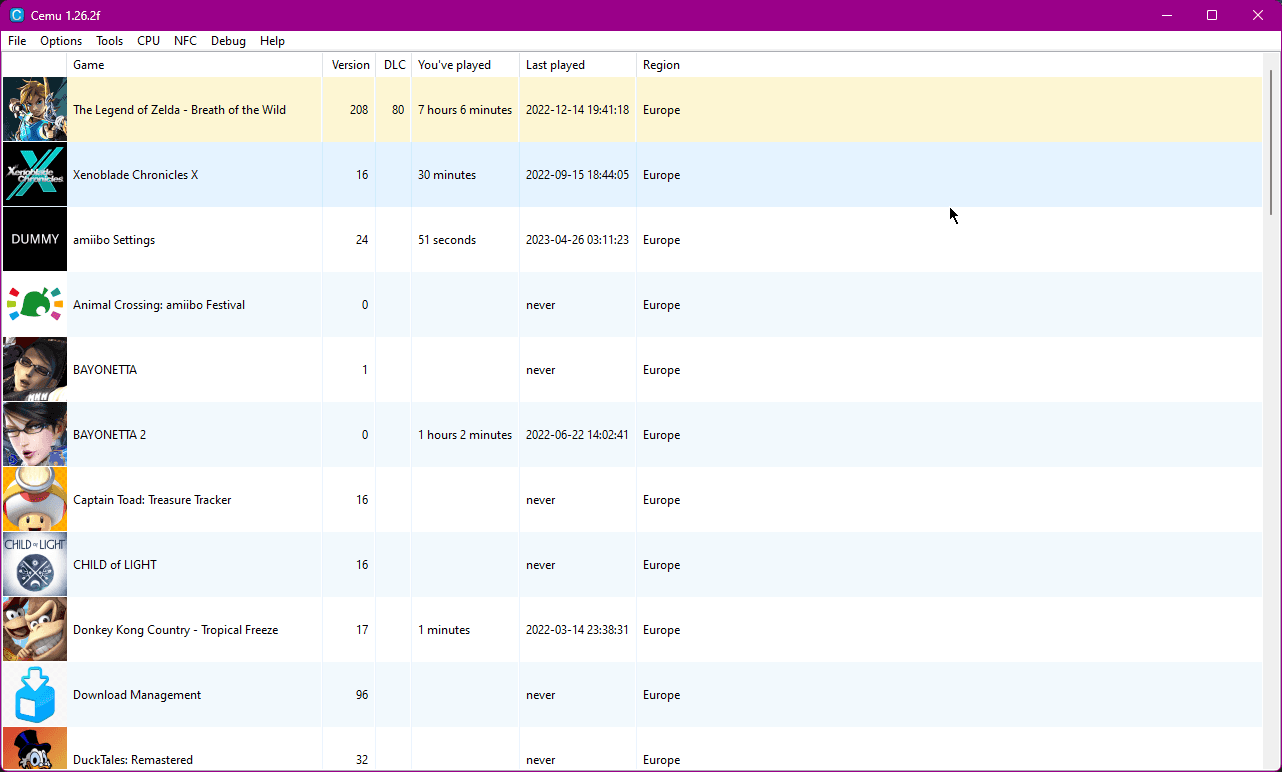Select Xenoblade Chronicles X title text
This screenshot has height=772, width=1282.
135,175
